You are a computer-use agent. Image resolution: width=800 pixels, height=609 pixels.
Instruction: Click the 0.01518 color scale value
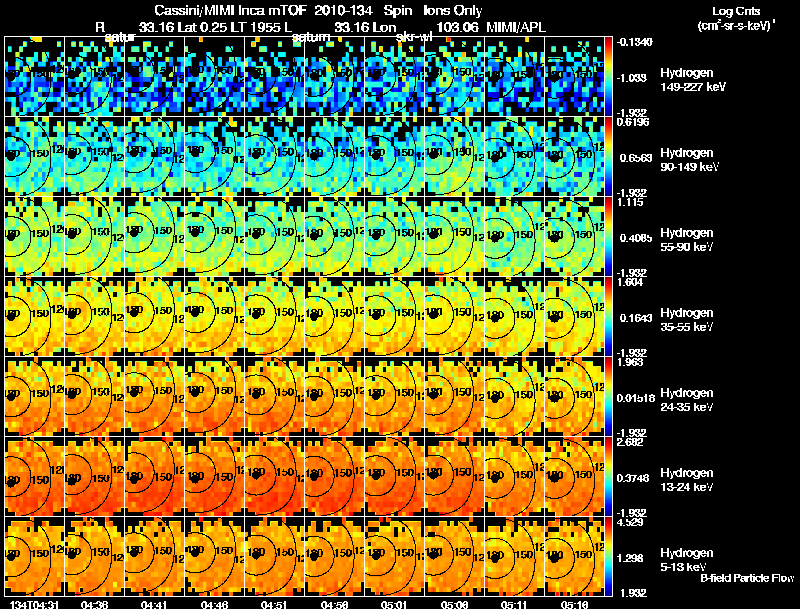click(636, 398)
